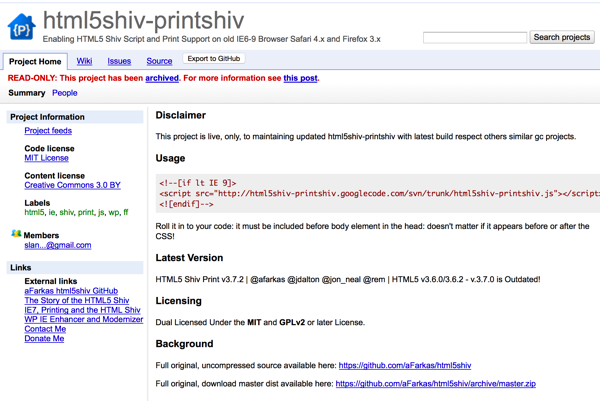
Task: Click the Export to GitHub button
Action: click(214, 59)
